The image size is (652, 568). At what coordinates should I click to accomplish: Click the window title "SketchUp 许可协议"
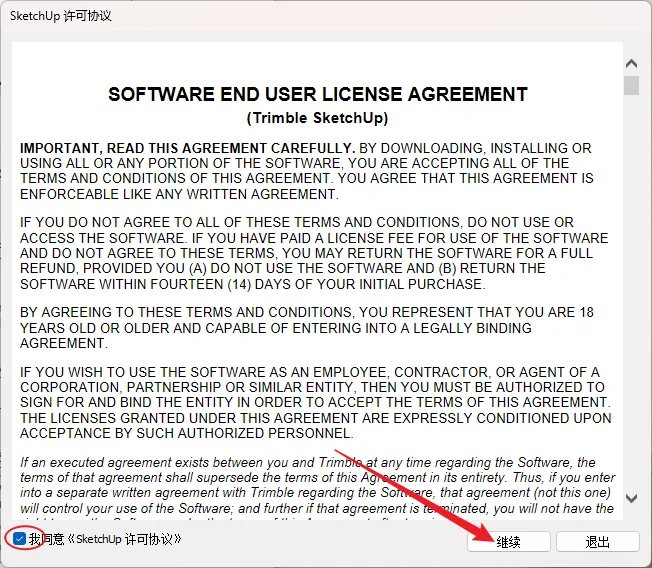coord(61,16)
